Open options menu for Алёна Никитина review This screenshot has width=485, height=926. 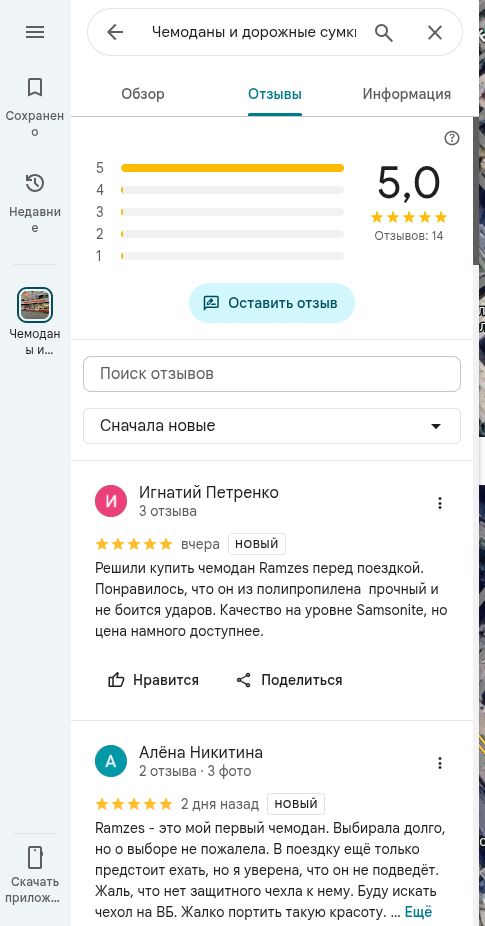coord(440,763)
